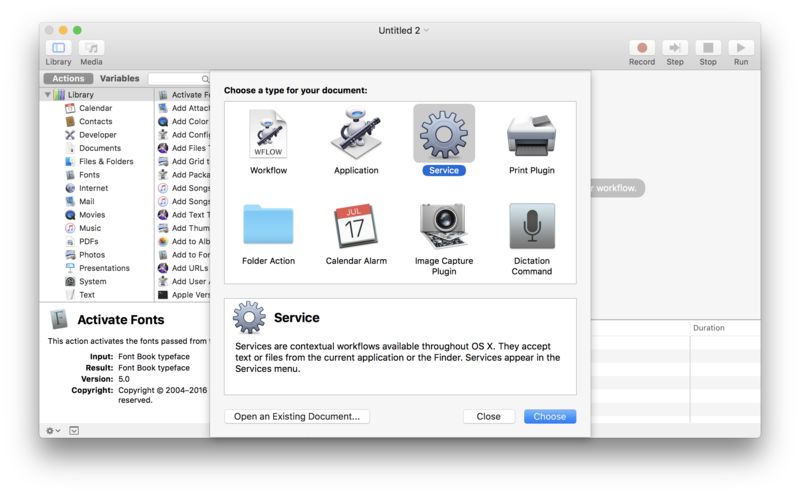Screen dimensions: 800x494
Task: Choose the Image Capture Plugin icon
Action: pyautogui.click(x=443, y=226)
